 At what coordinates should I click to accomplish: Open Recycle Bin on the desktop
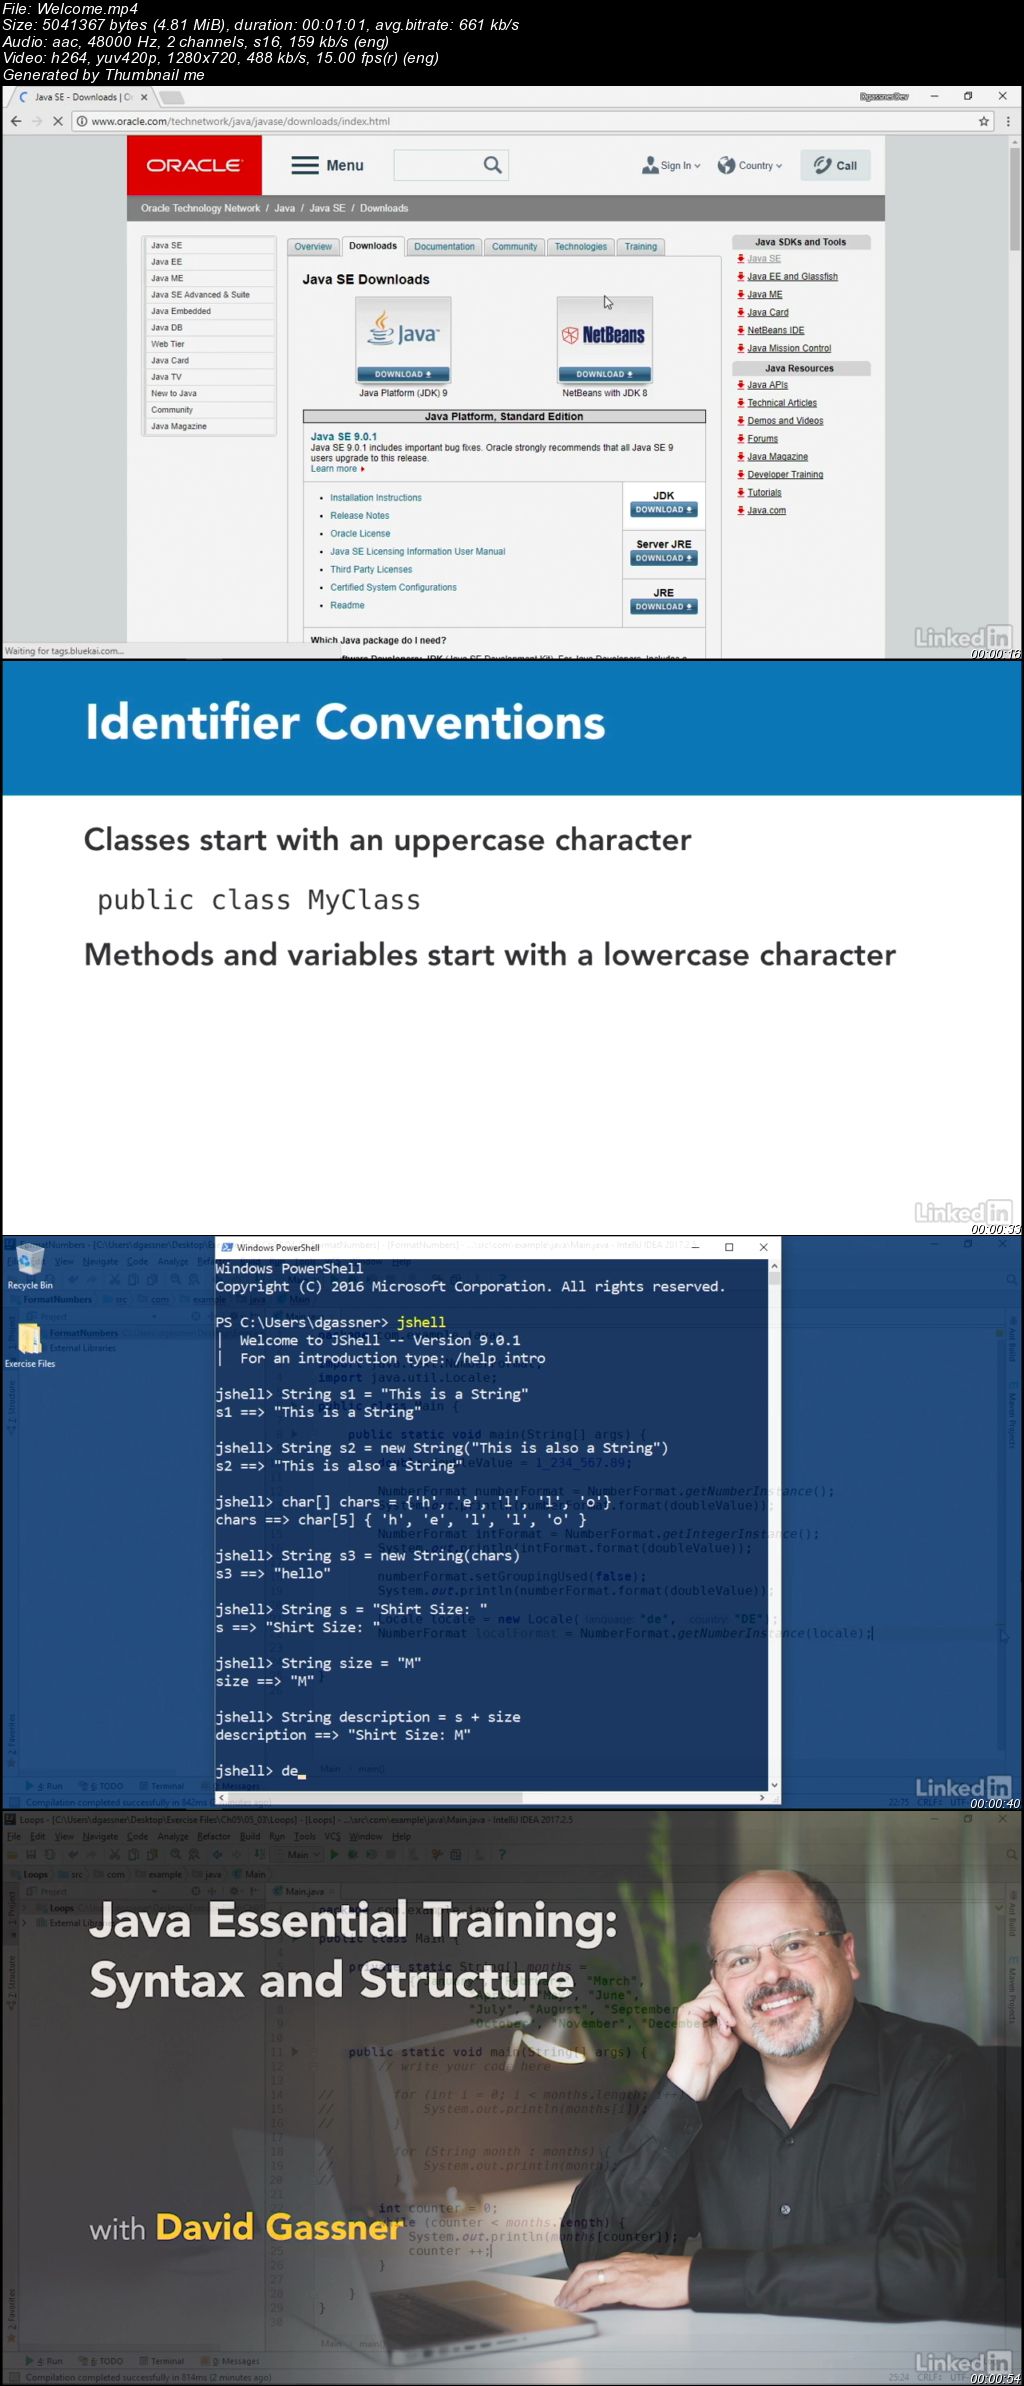click(30, 1267)
